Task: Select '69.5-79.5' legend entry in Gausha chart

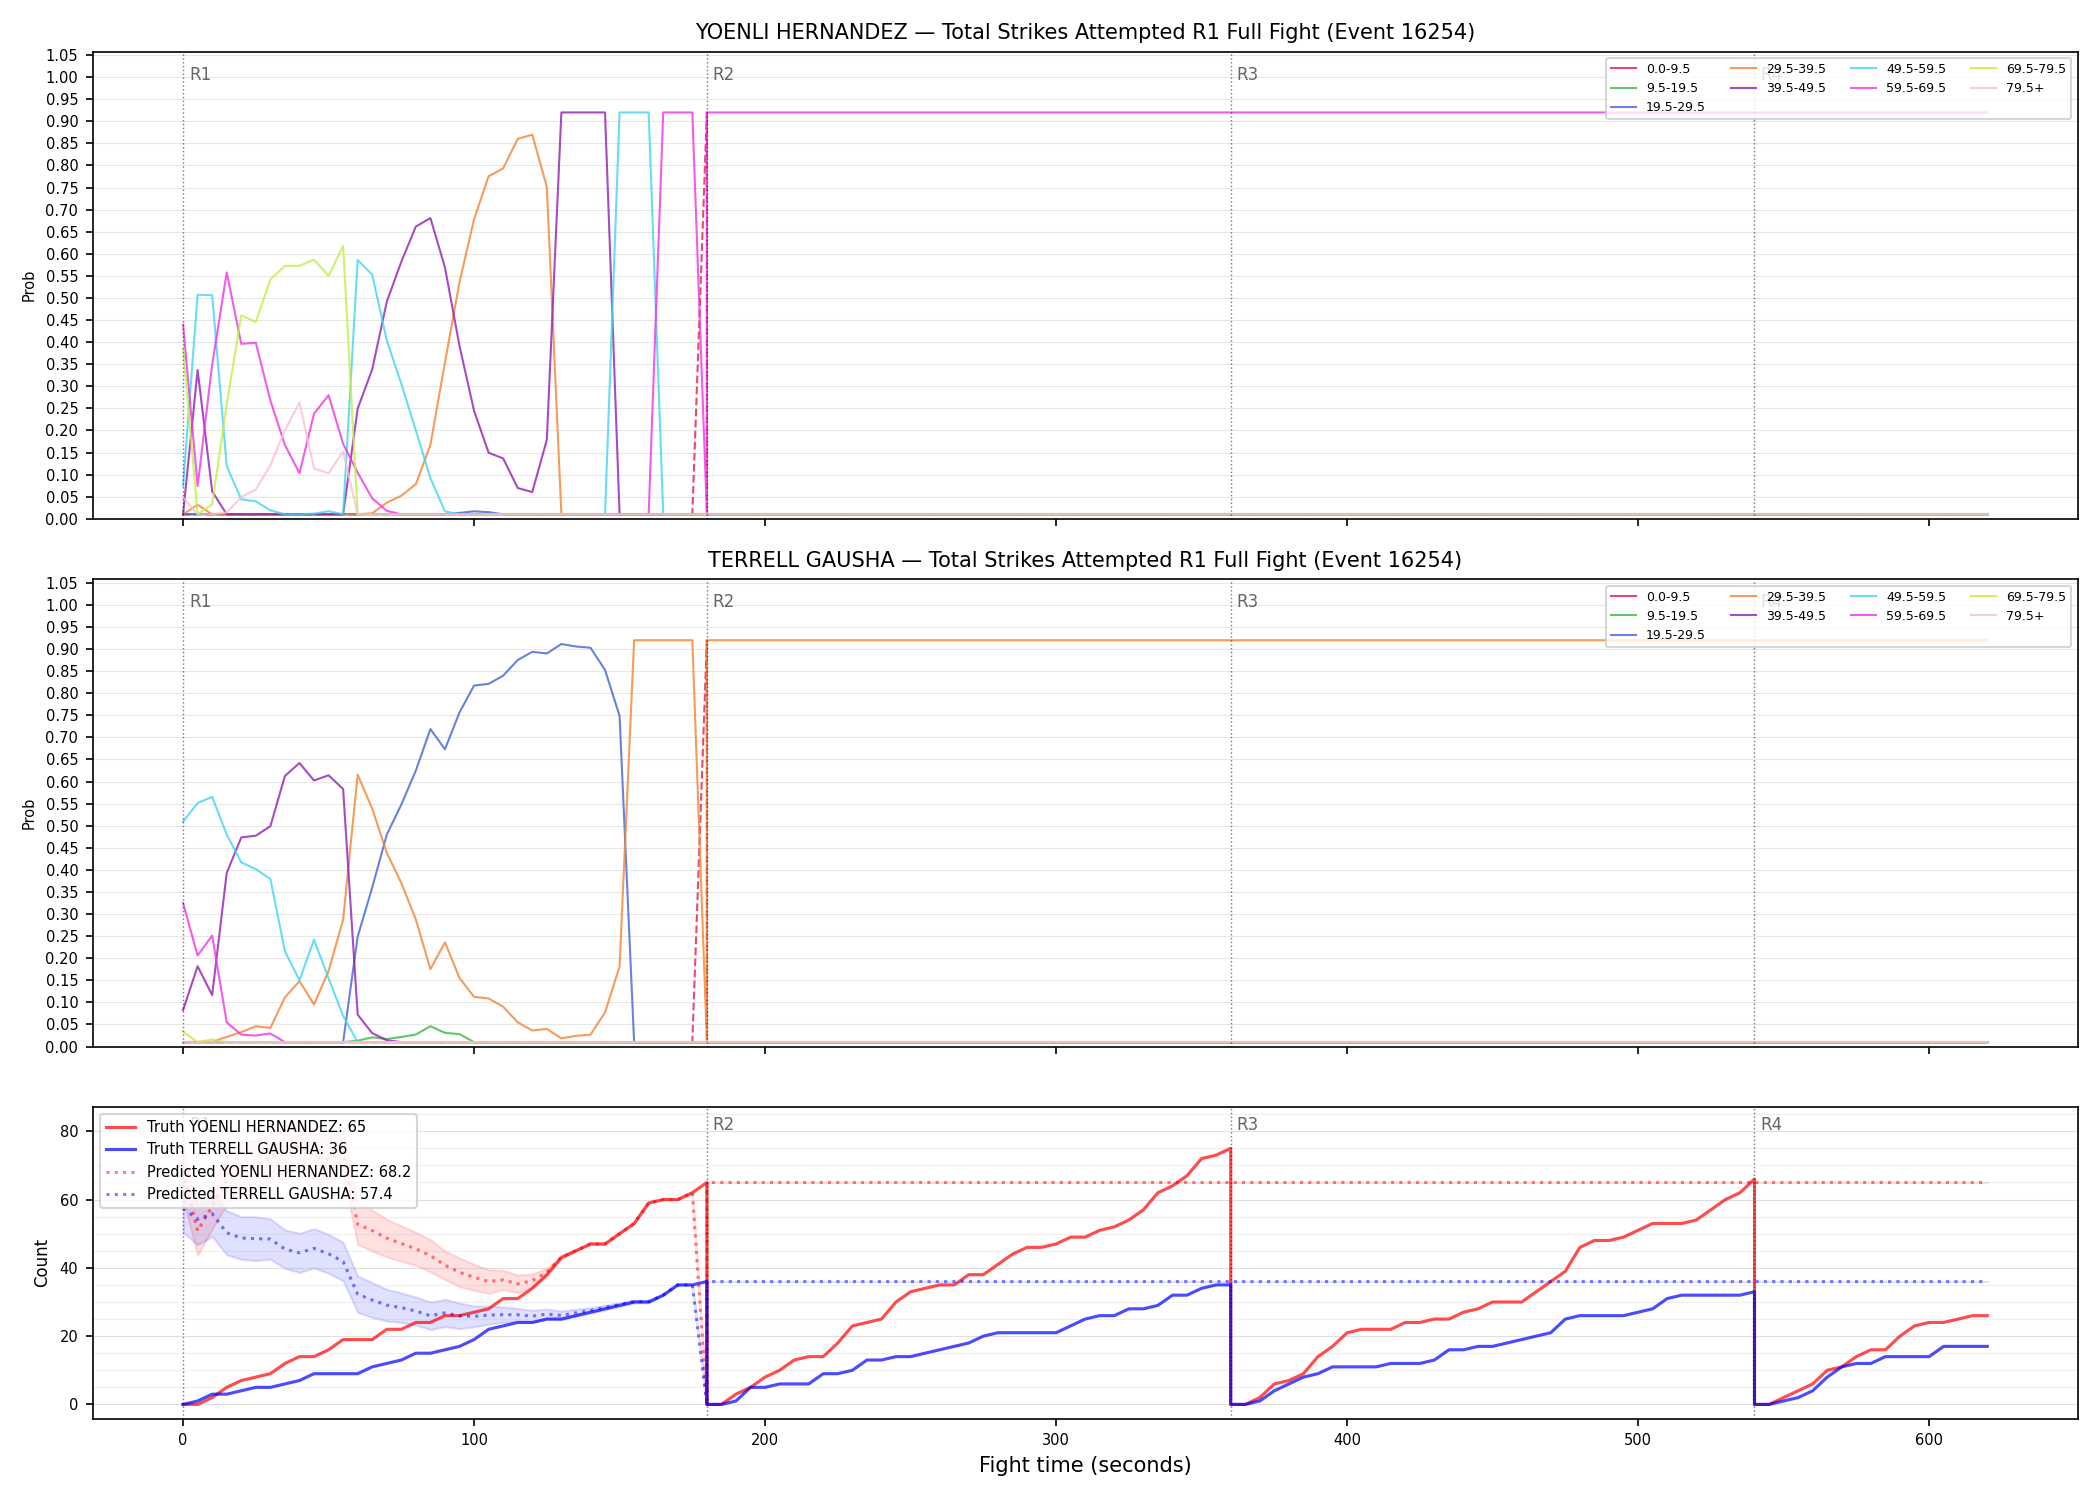Action: 2018,597
